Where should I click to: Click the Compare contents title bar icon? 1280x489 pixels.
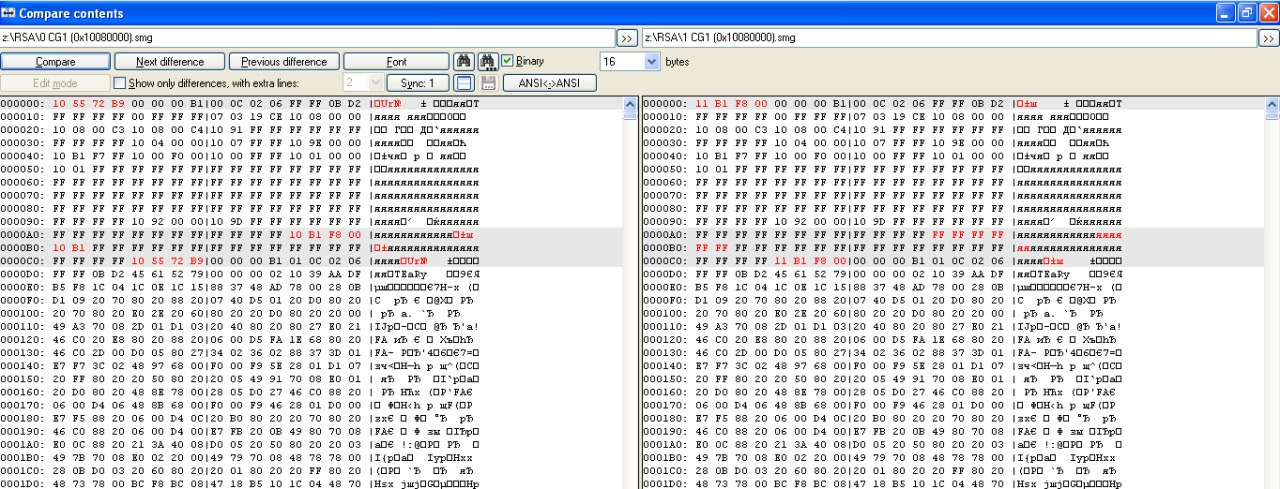click(10, 13)
